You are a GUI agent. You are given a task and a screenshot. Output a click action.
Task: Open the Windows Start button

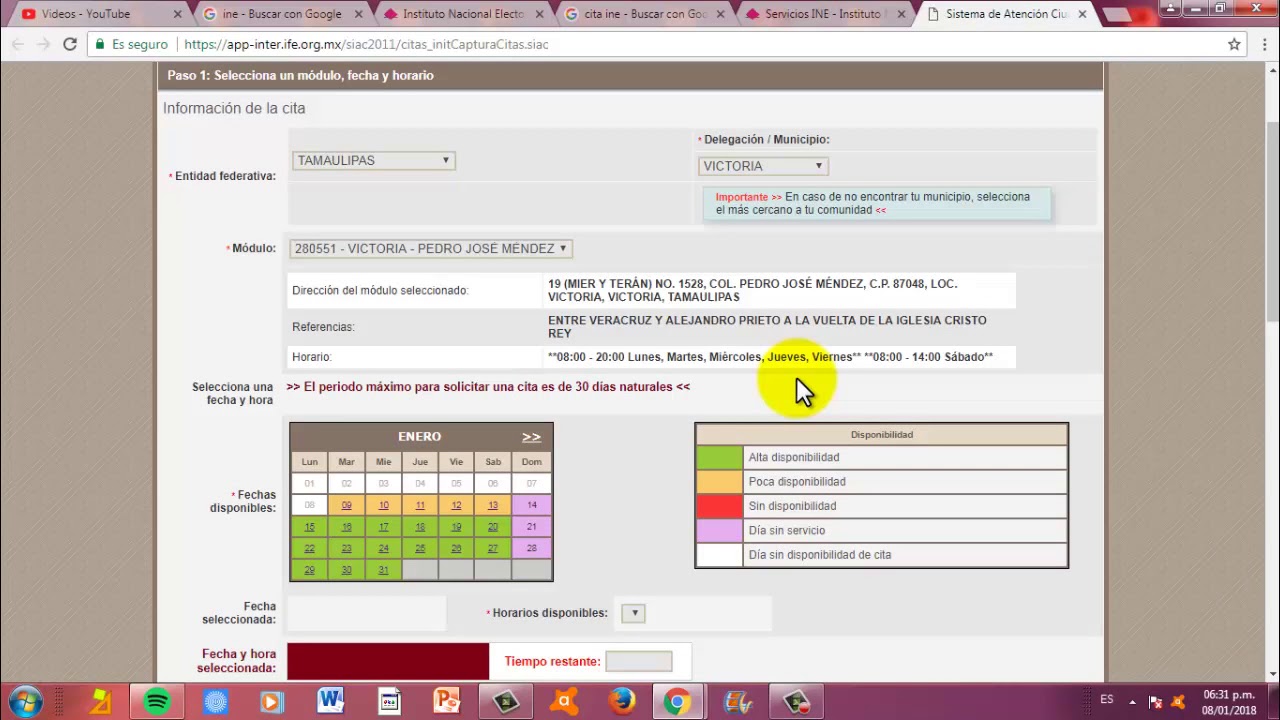point(27,702)
